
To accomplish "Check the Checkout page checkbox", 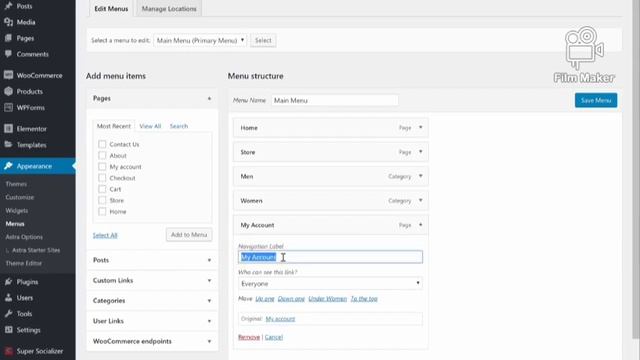I will (x=102, y=178).
